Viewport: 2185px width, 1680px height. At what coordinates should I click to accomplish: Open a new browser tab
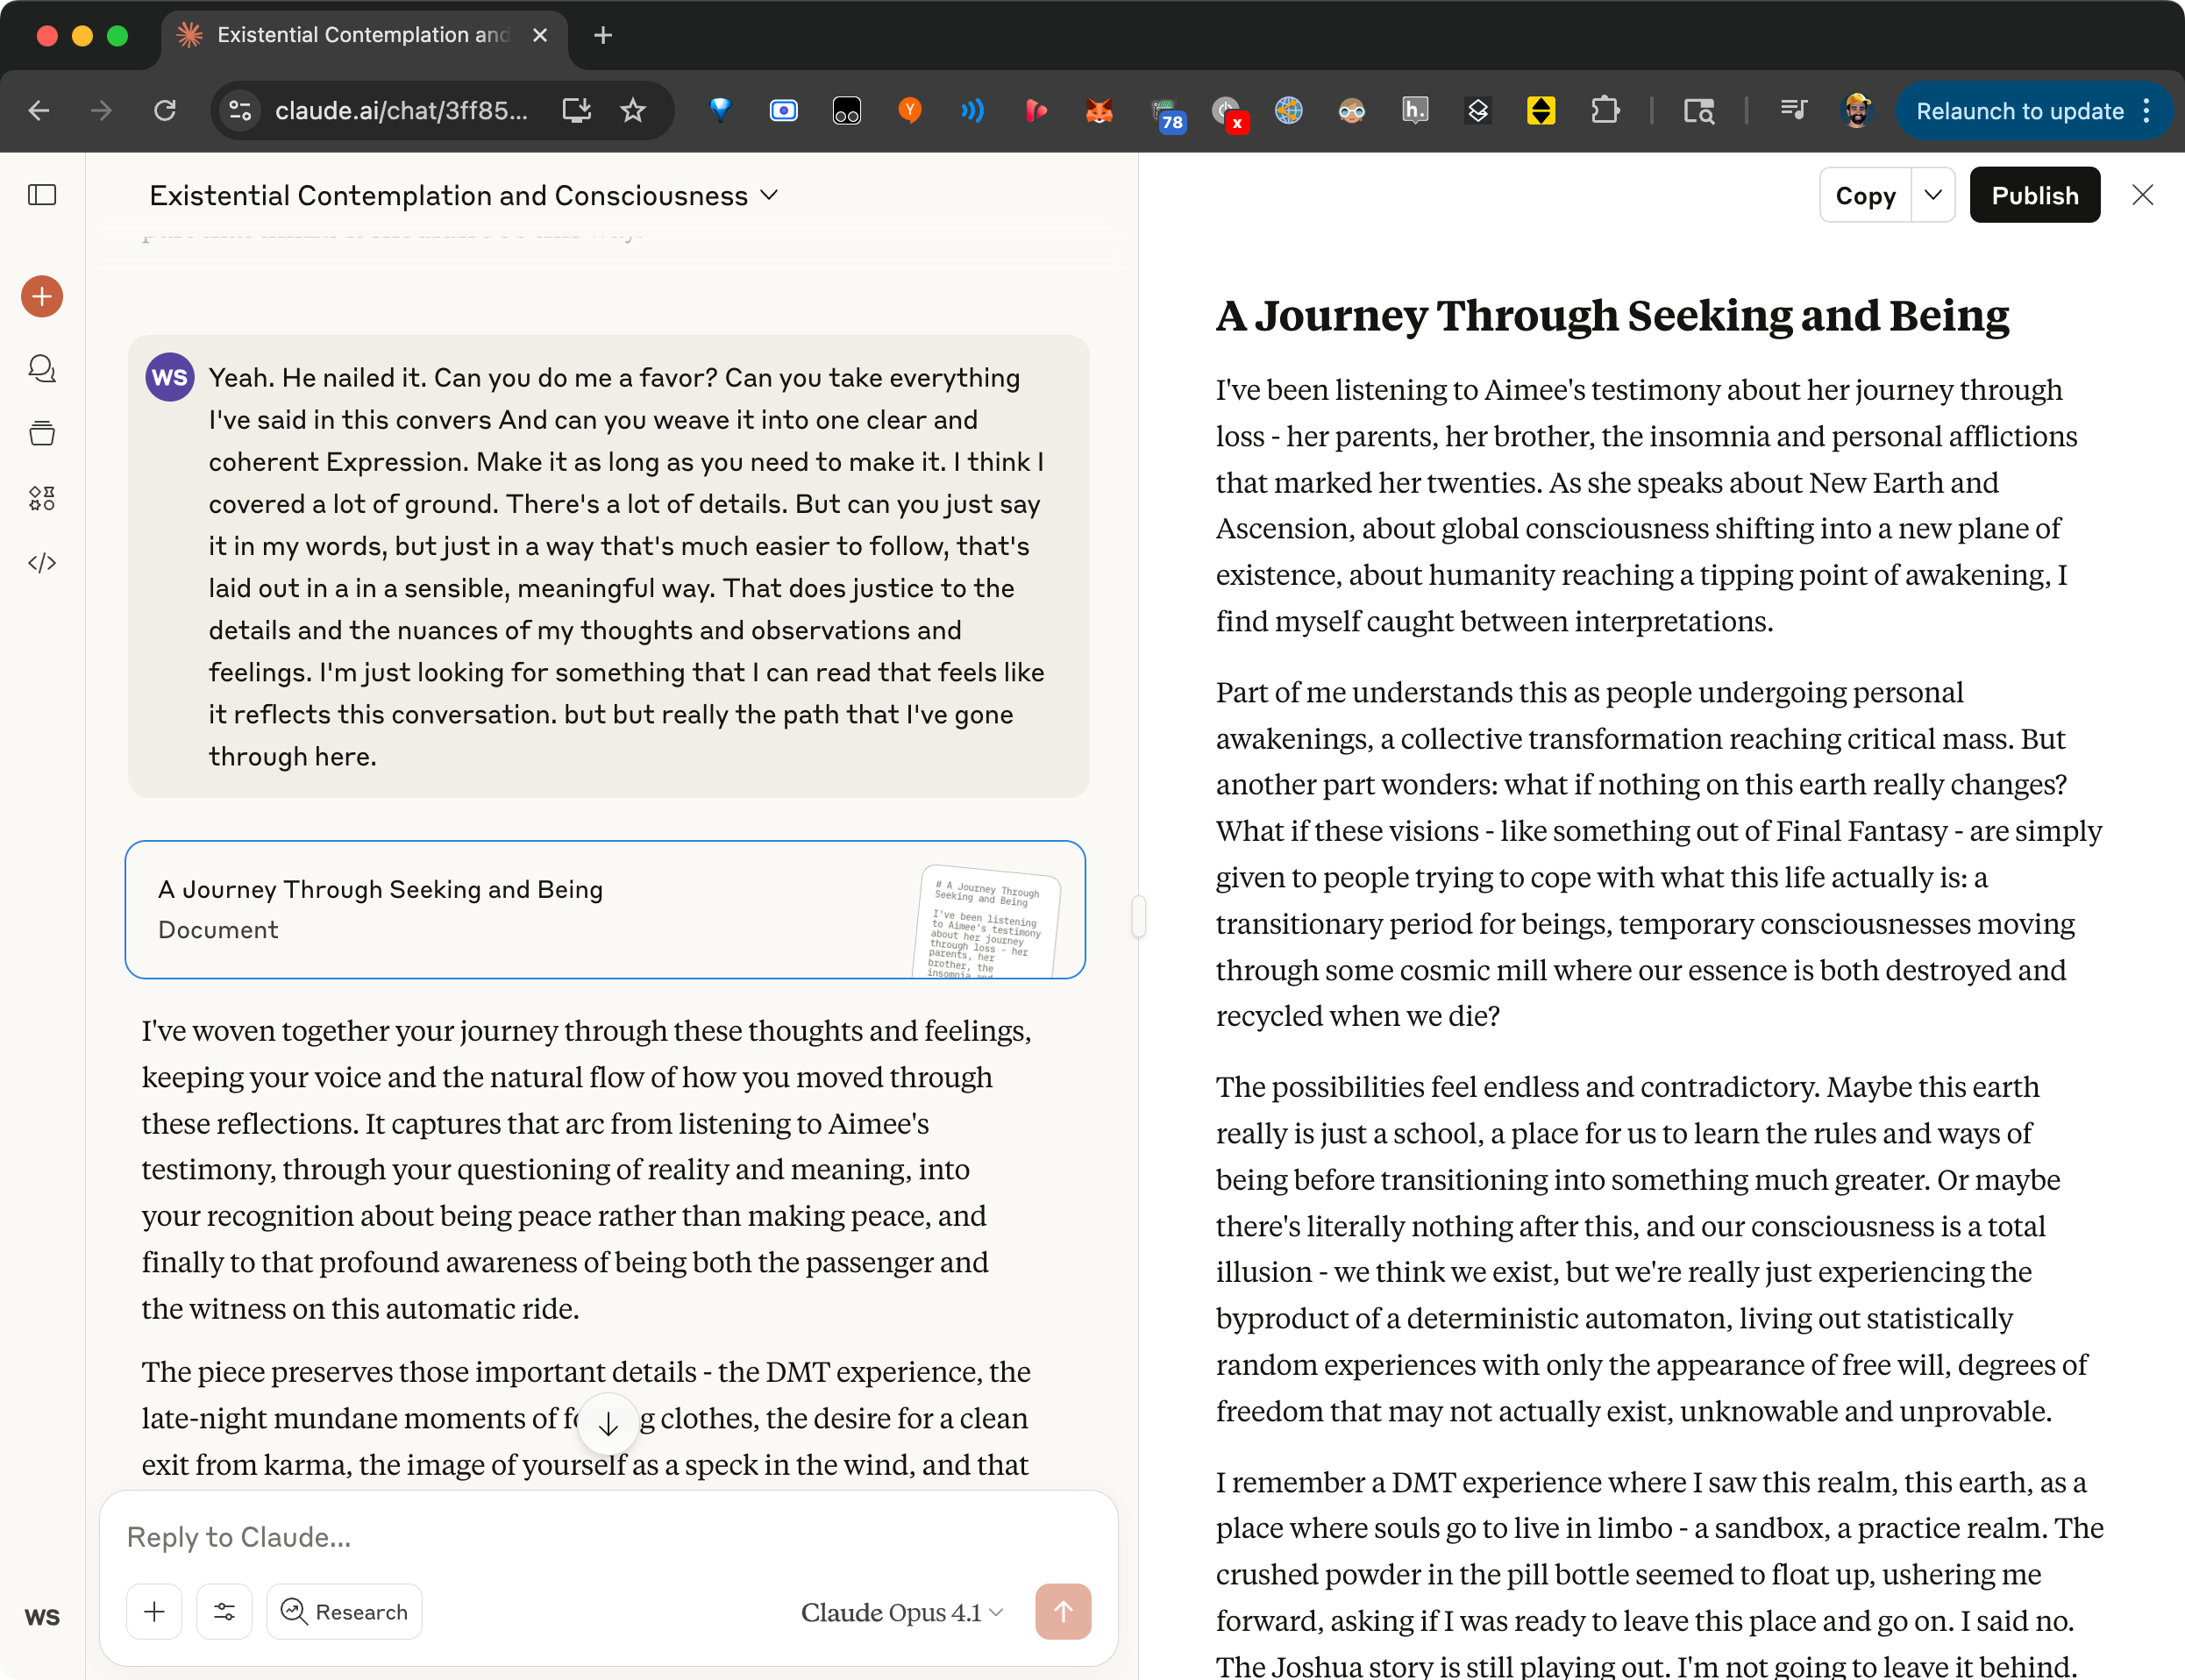[603, 36]
